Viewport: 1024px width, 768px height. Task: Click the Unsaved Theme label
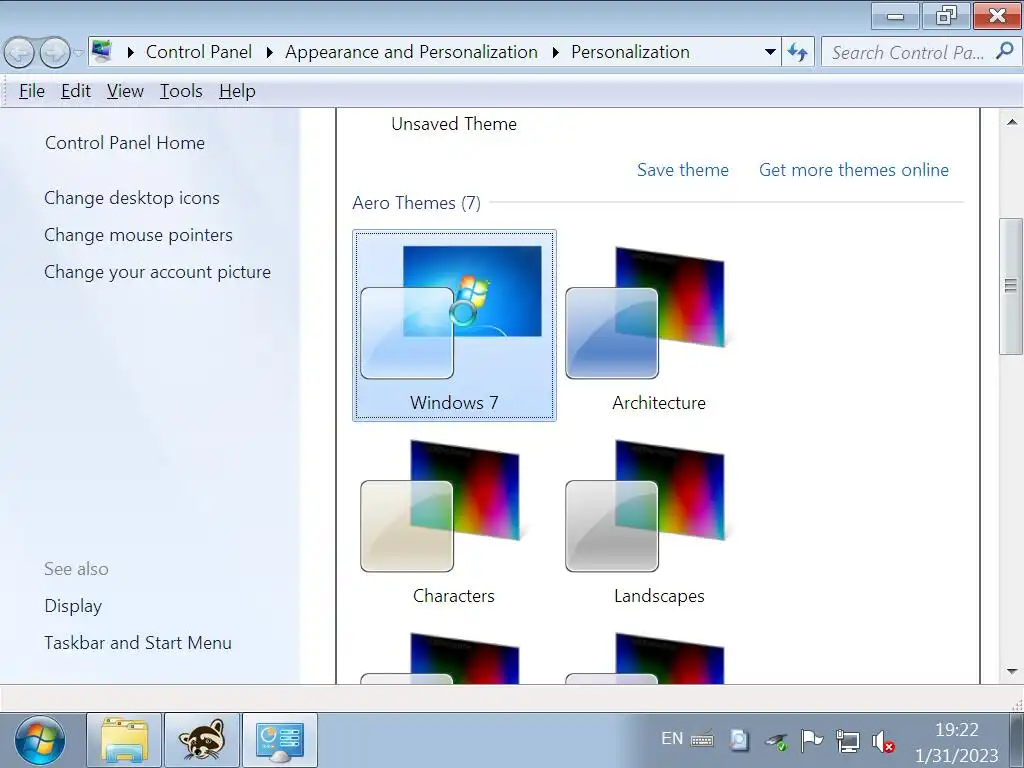pos(454,123)
